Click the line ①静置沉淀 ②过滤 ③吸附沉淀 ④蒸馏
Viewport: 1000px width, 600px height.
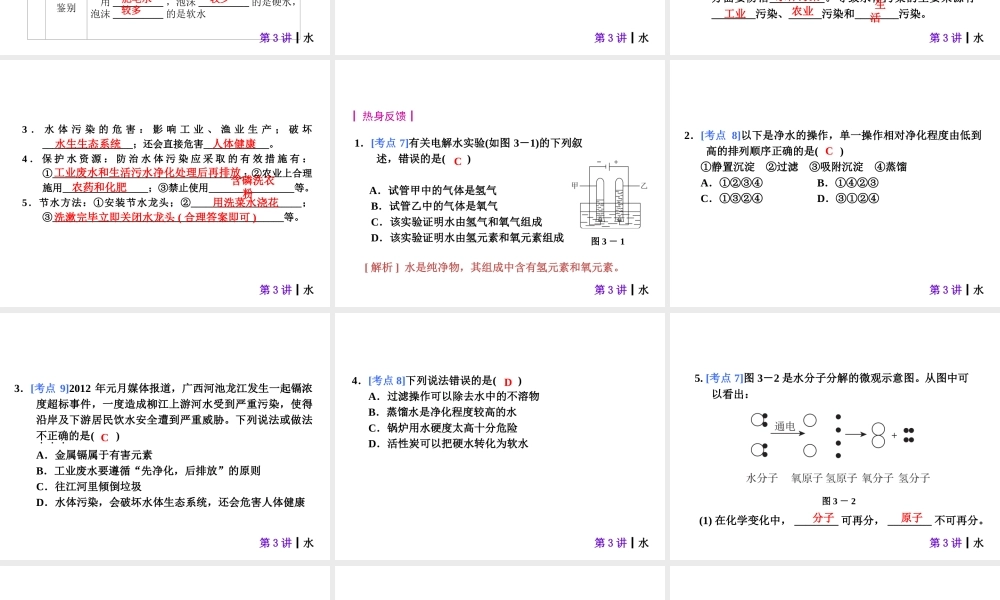click(x=803, y=167)
